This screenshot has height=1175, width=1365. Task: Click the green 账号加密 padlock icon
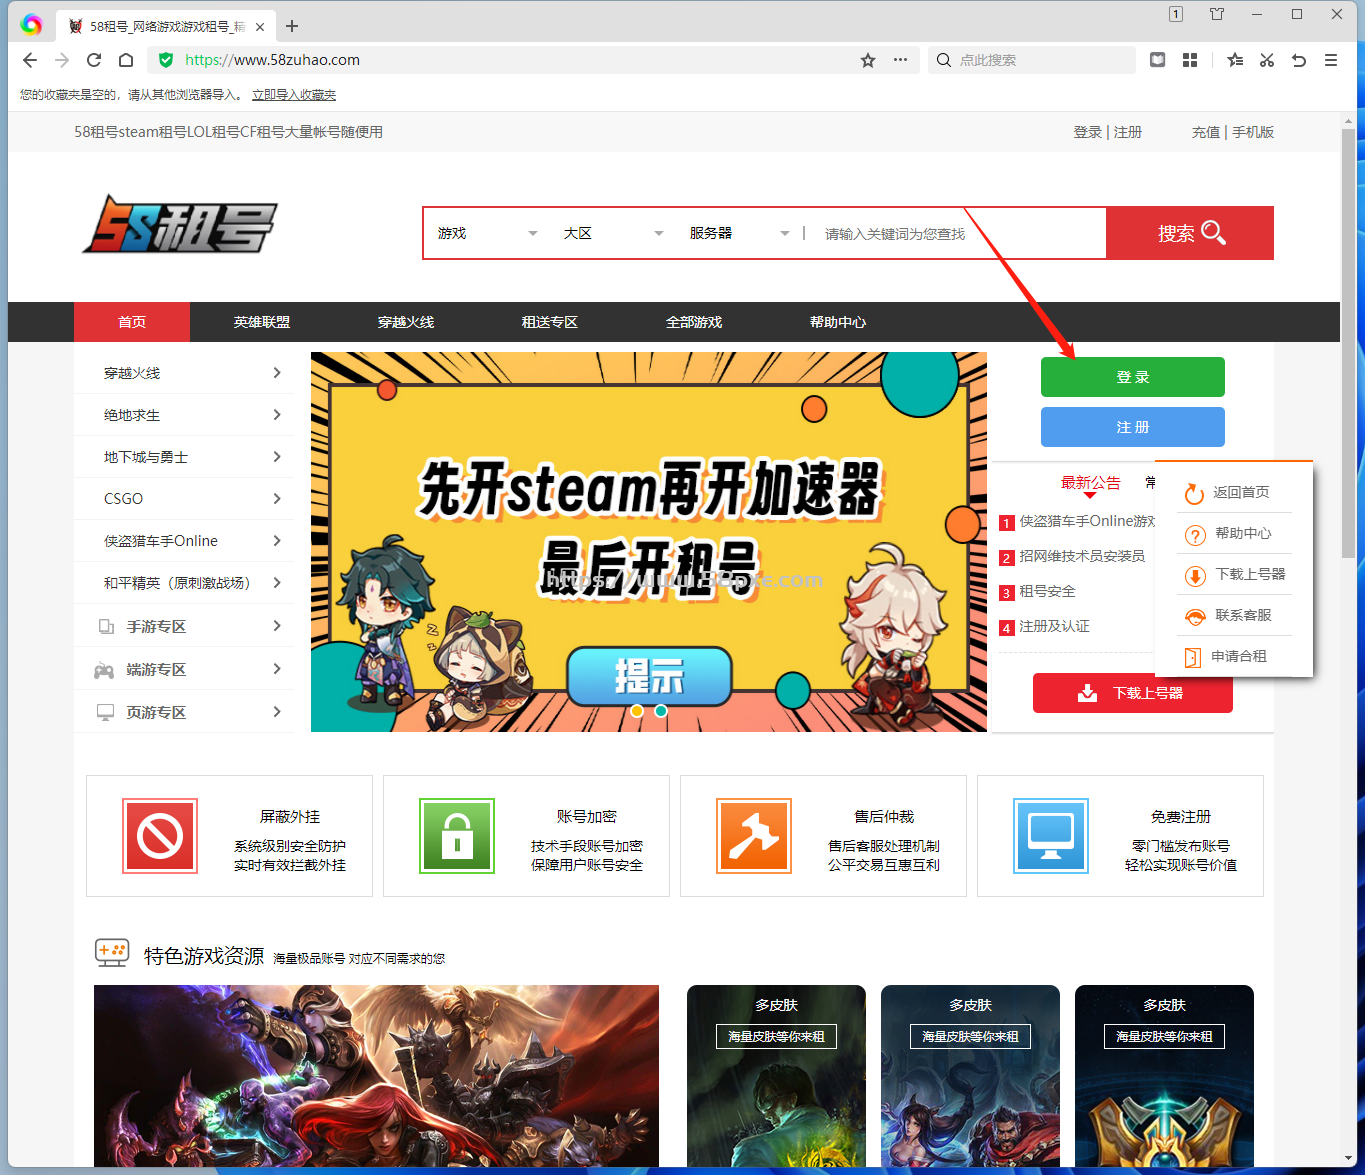pos(457,836)
